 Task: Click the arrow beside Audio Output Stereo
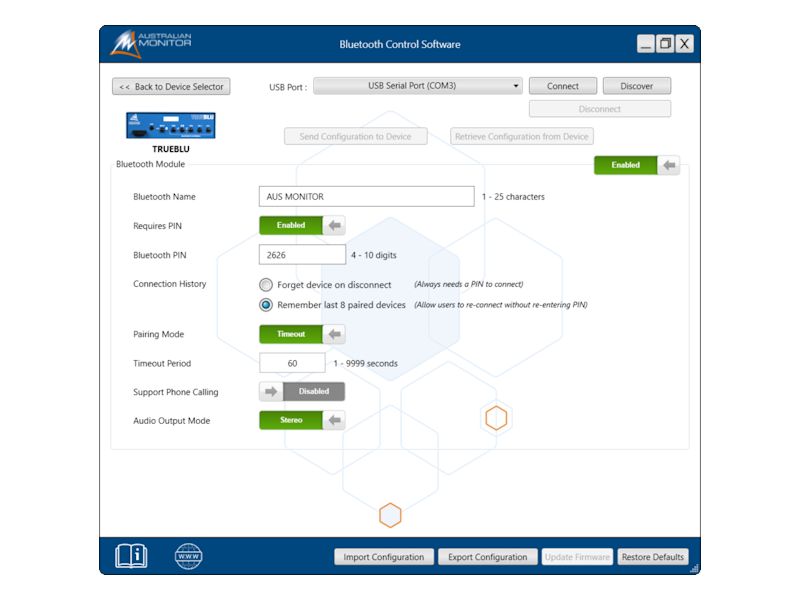tap(335, 421)
